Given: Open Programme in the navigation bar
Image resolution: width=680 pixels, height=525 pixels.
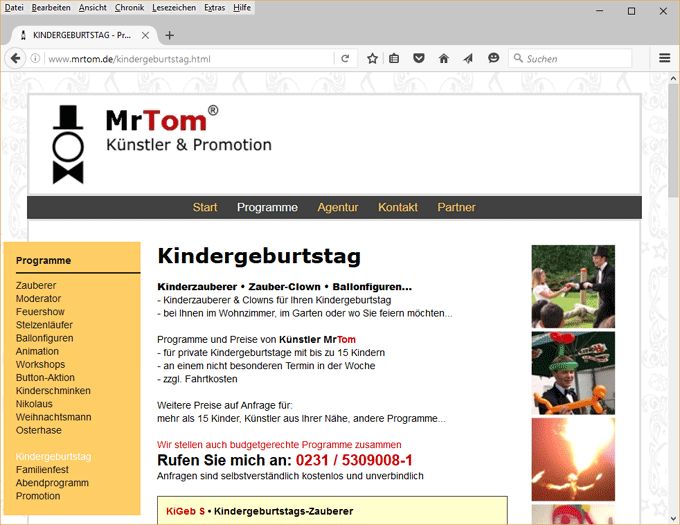Looking at the screenshot, I should pyautogui.click(x=267, y=207).
